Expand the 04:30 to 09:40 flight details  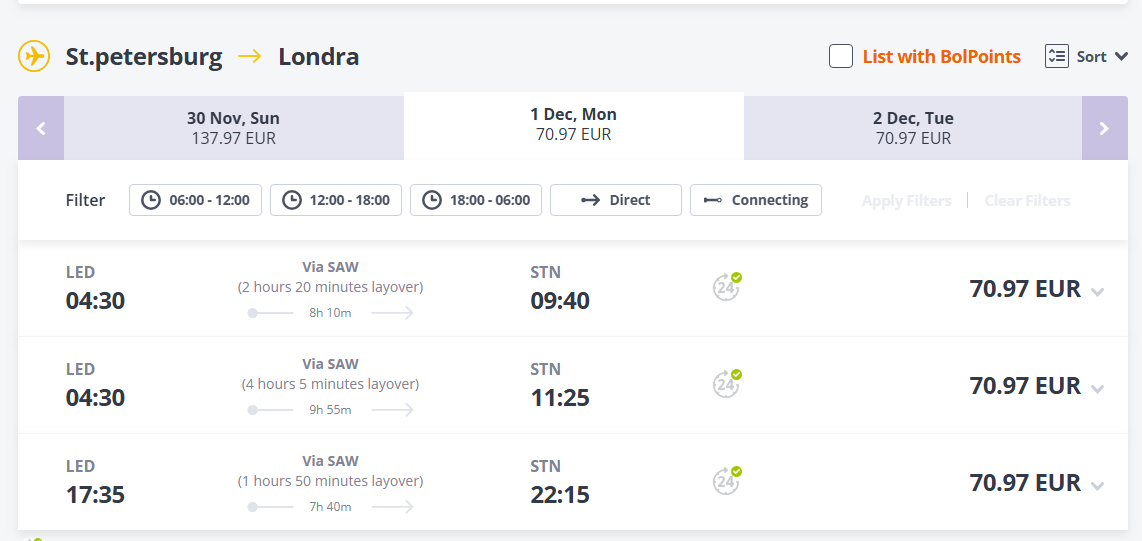1098,292
